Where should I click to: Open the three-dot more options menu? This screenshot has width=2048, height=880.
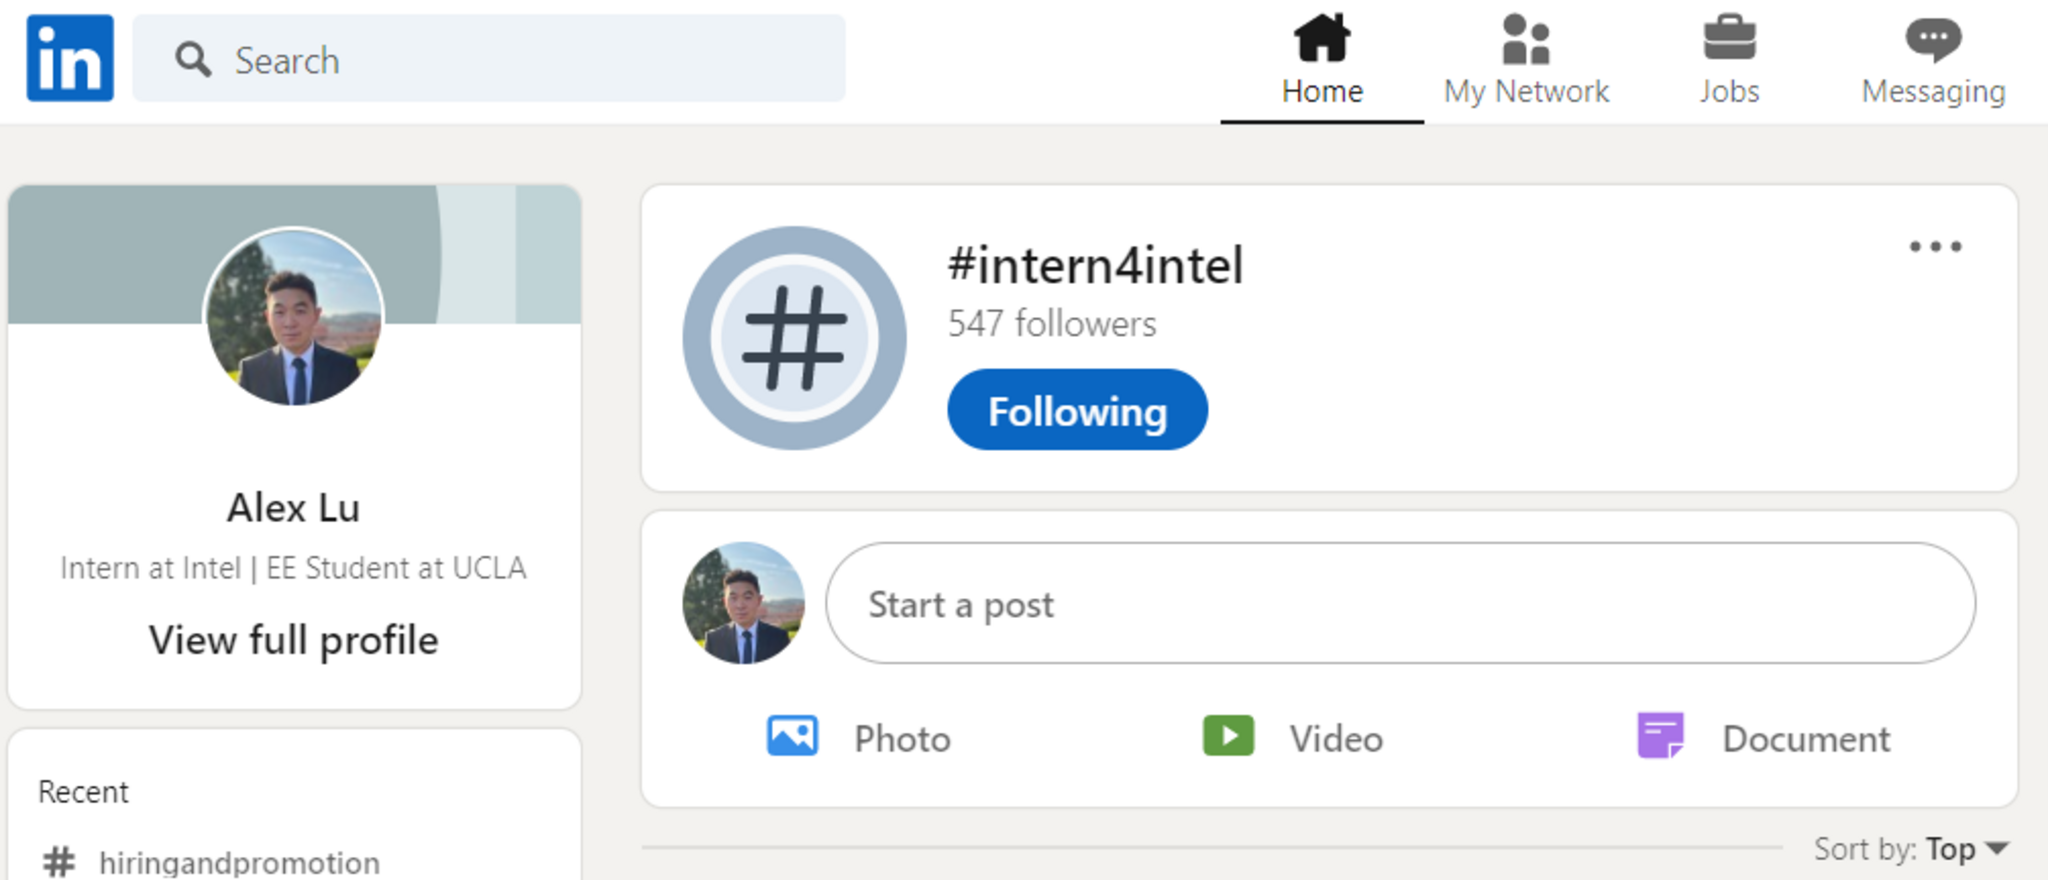click(x=1935, y=247)
